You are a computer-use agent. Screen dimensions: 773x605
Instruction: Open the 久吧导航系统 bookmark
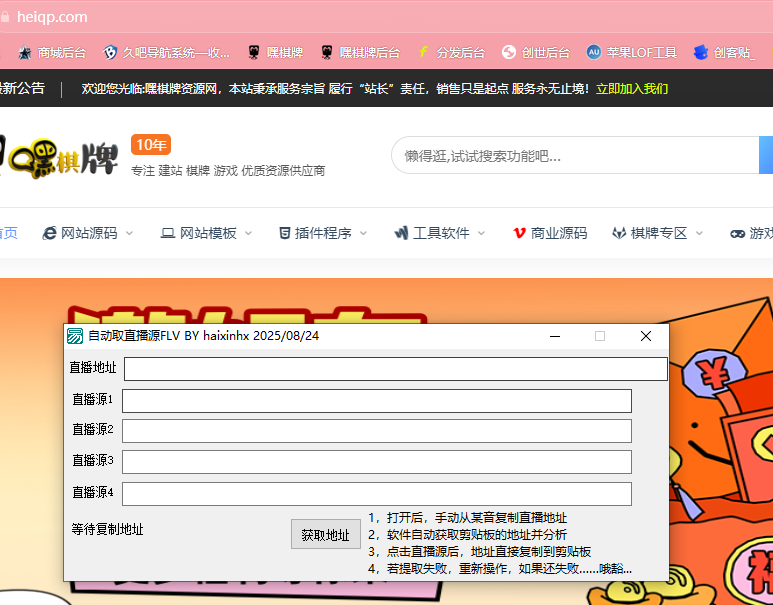pos(166,52)
